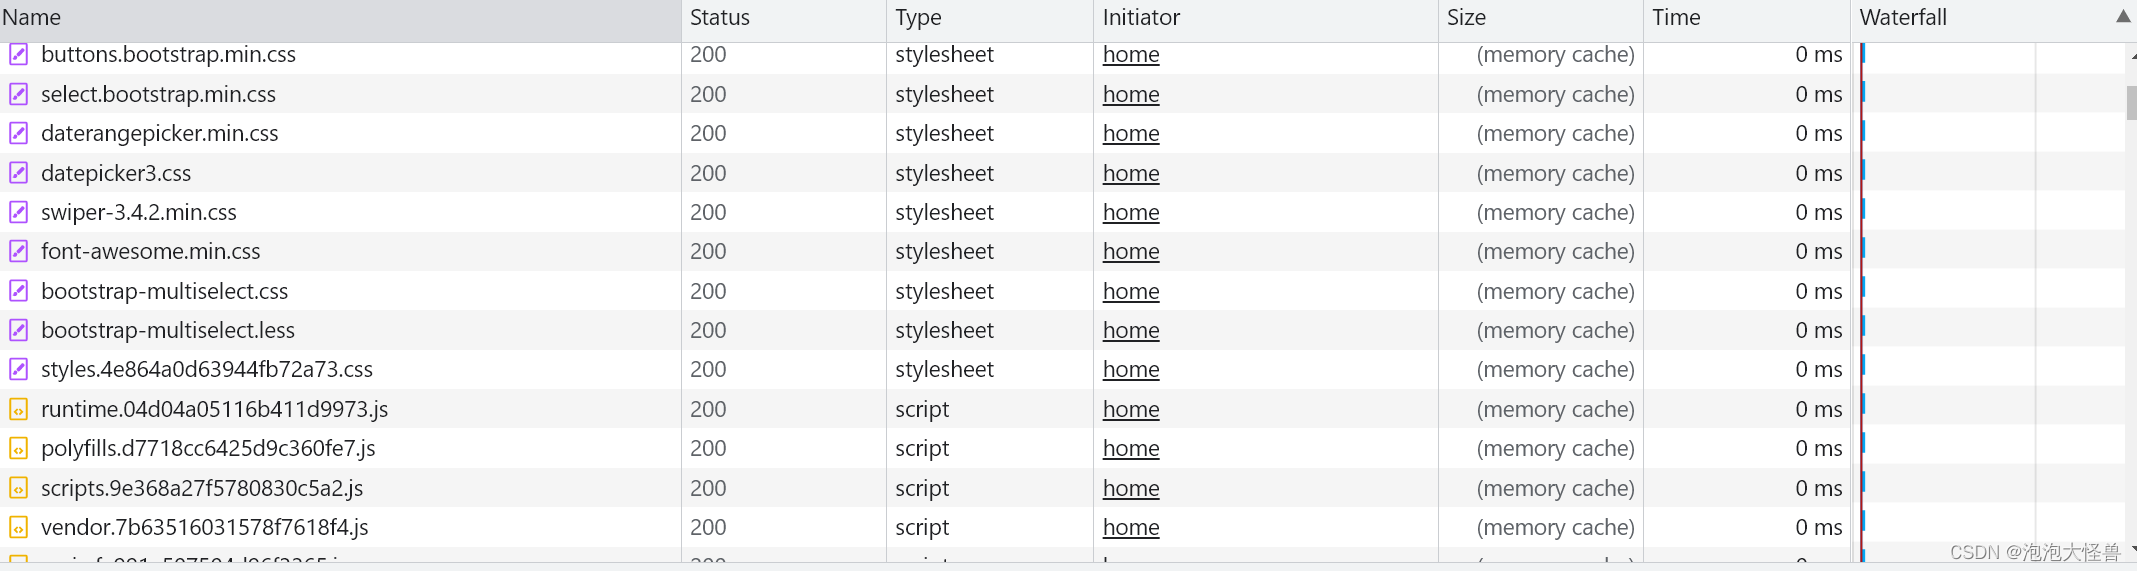Click stylesheet icon beside bootstrap-multiselect.less
The height and width of the screenshot is (571, 2137).
18,330
